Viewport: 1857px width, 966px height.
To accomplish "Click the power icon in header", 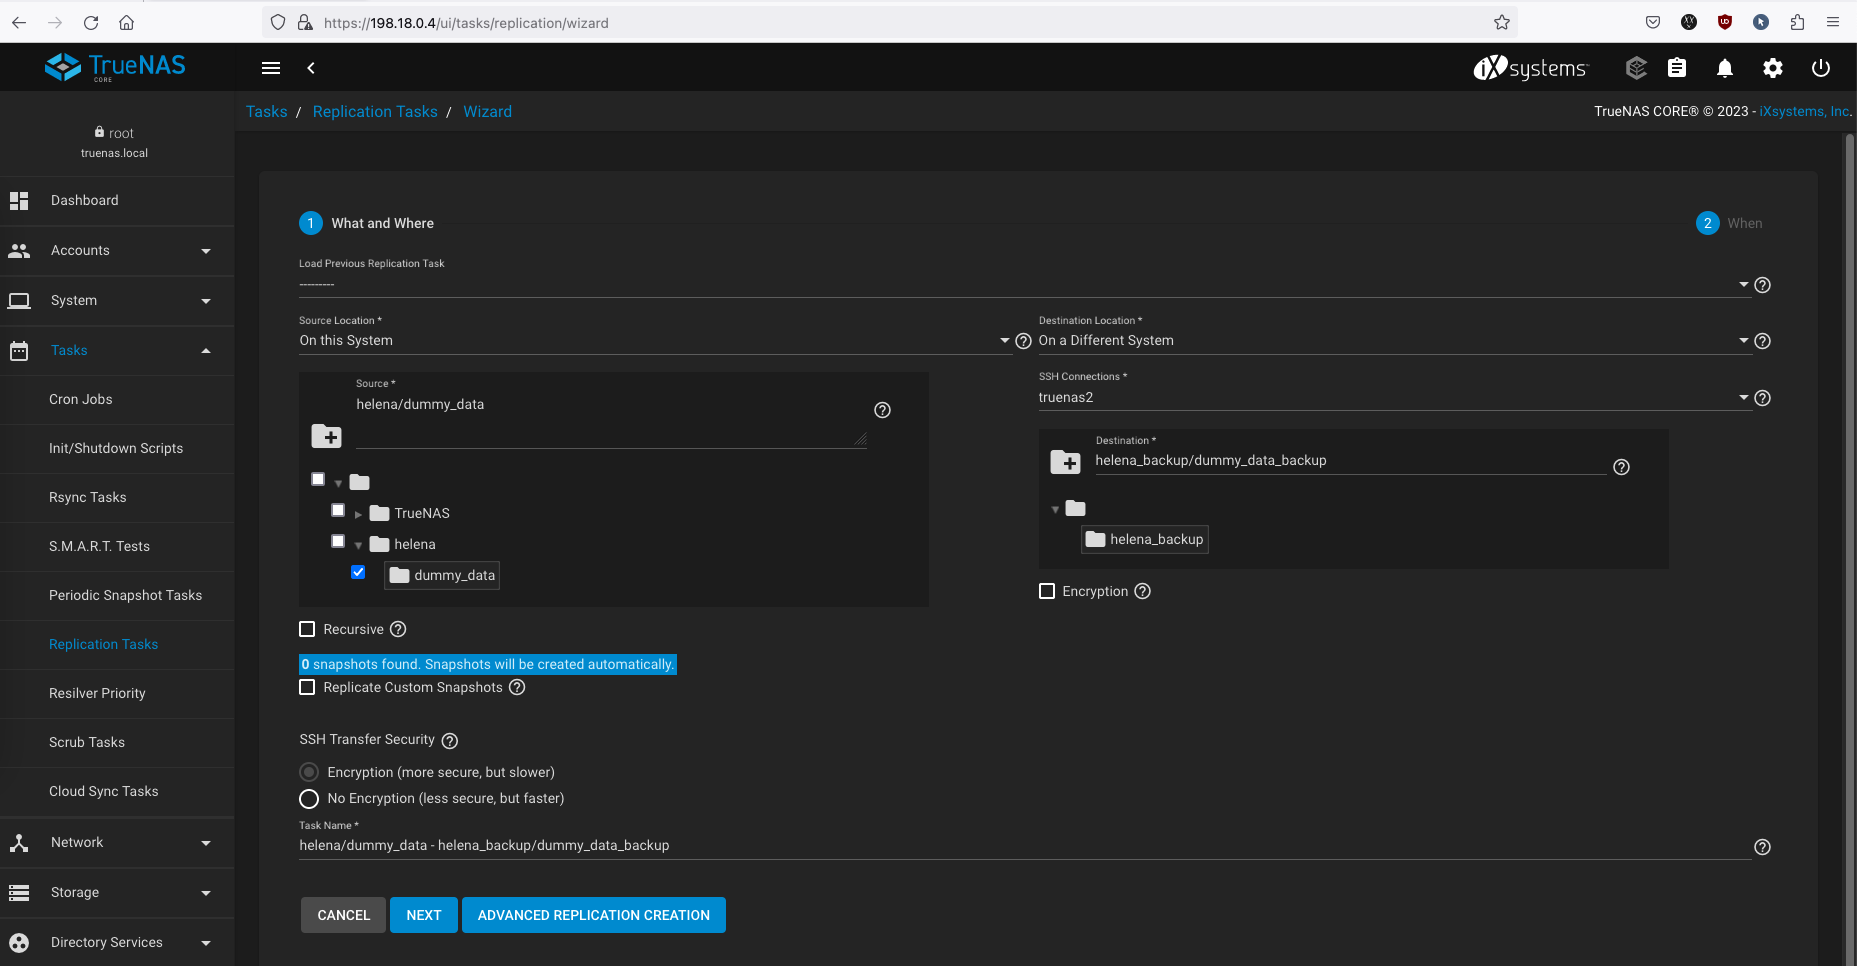I will click(1820, 68).
